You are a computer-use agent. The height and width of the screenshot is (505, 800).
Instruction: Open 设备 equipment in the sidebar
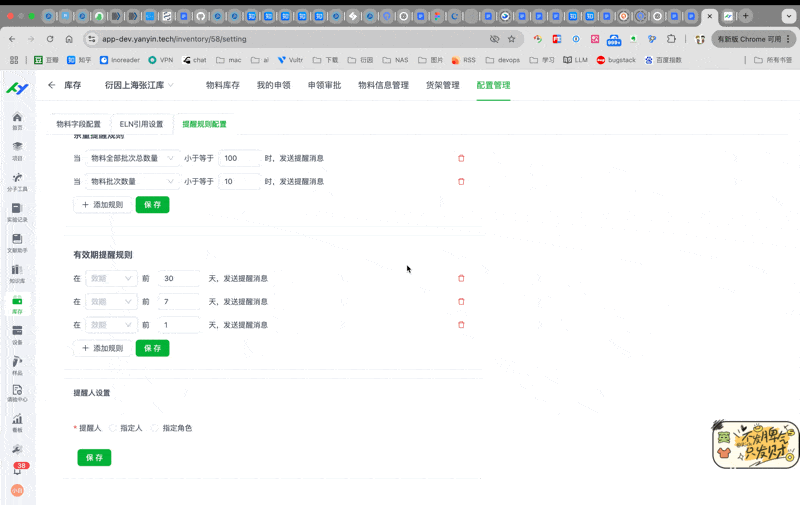[17, 335]
